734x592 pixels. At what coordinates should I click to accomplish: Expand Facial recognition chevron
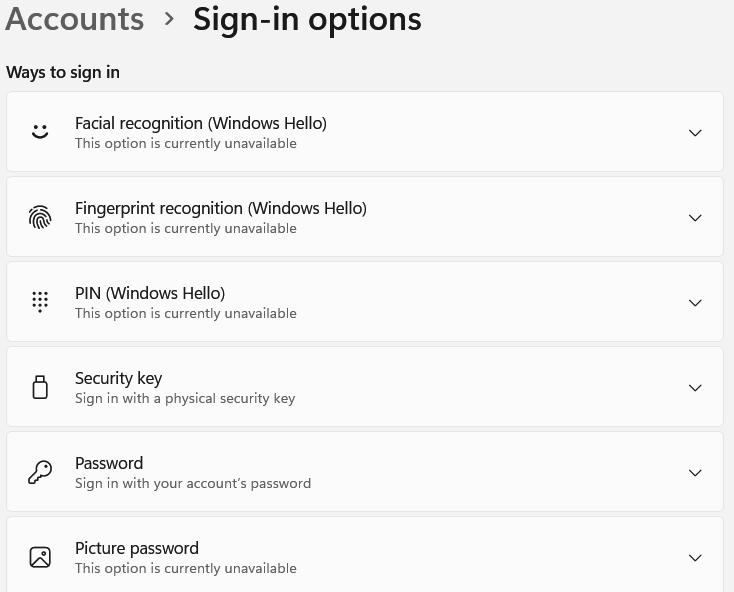(x=695, y=133)
